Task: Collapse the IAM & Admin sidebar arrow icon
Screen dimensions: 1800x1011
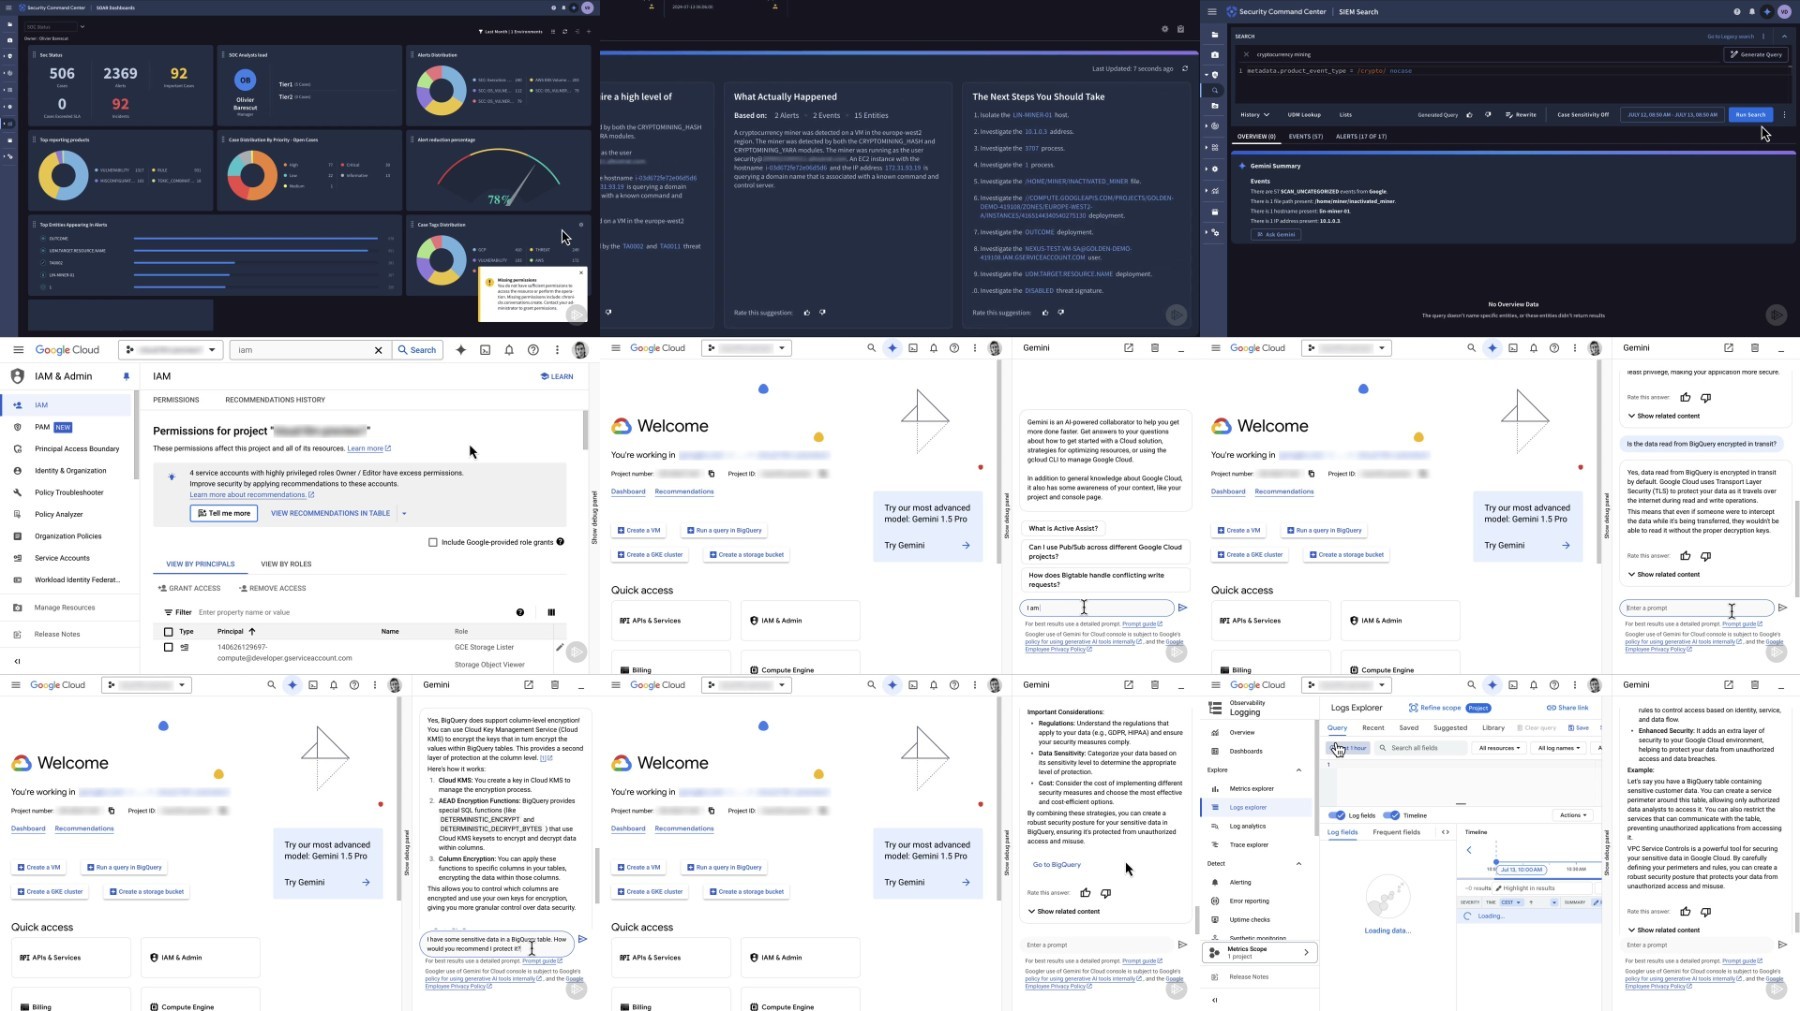Action: pyautogui.click(x=17, y=661)
